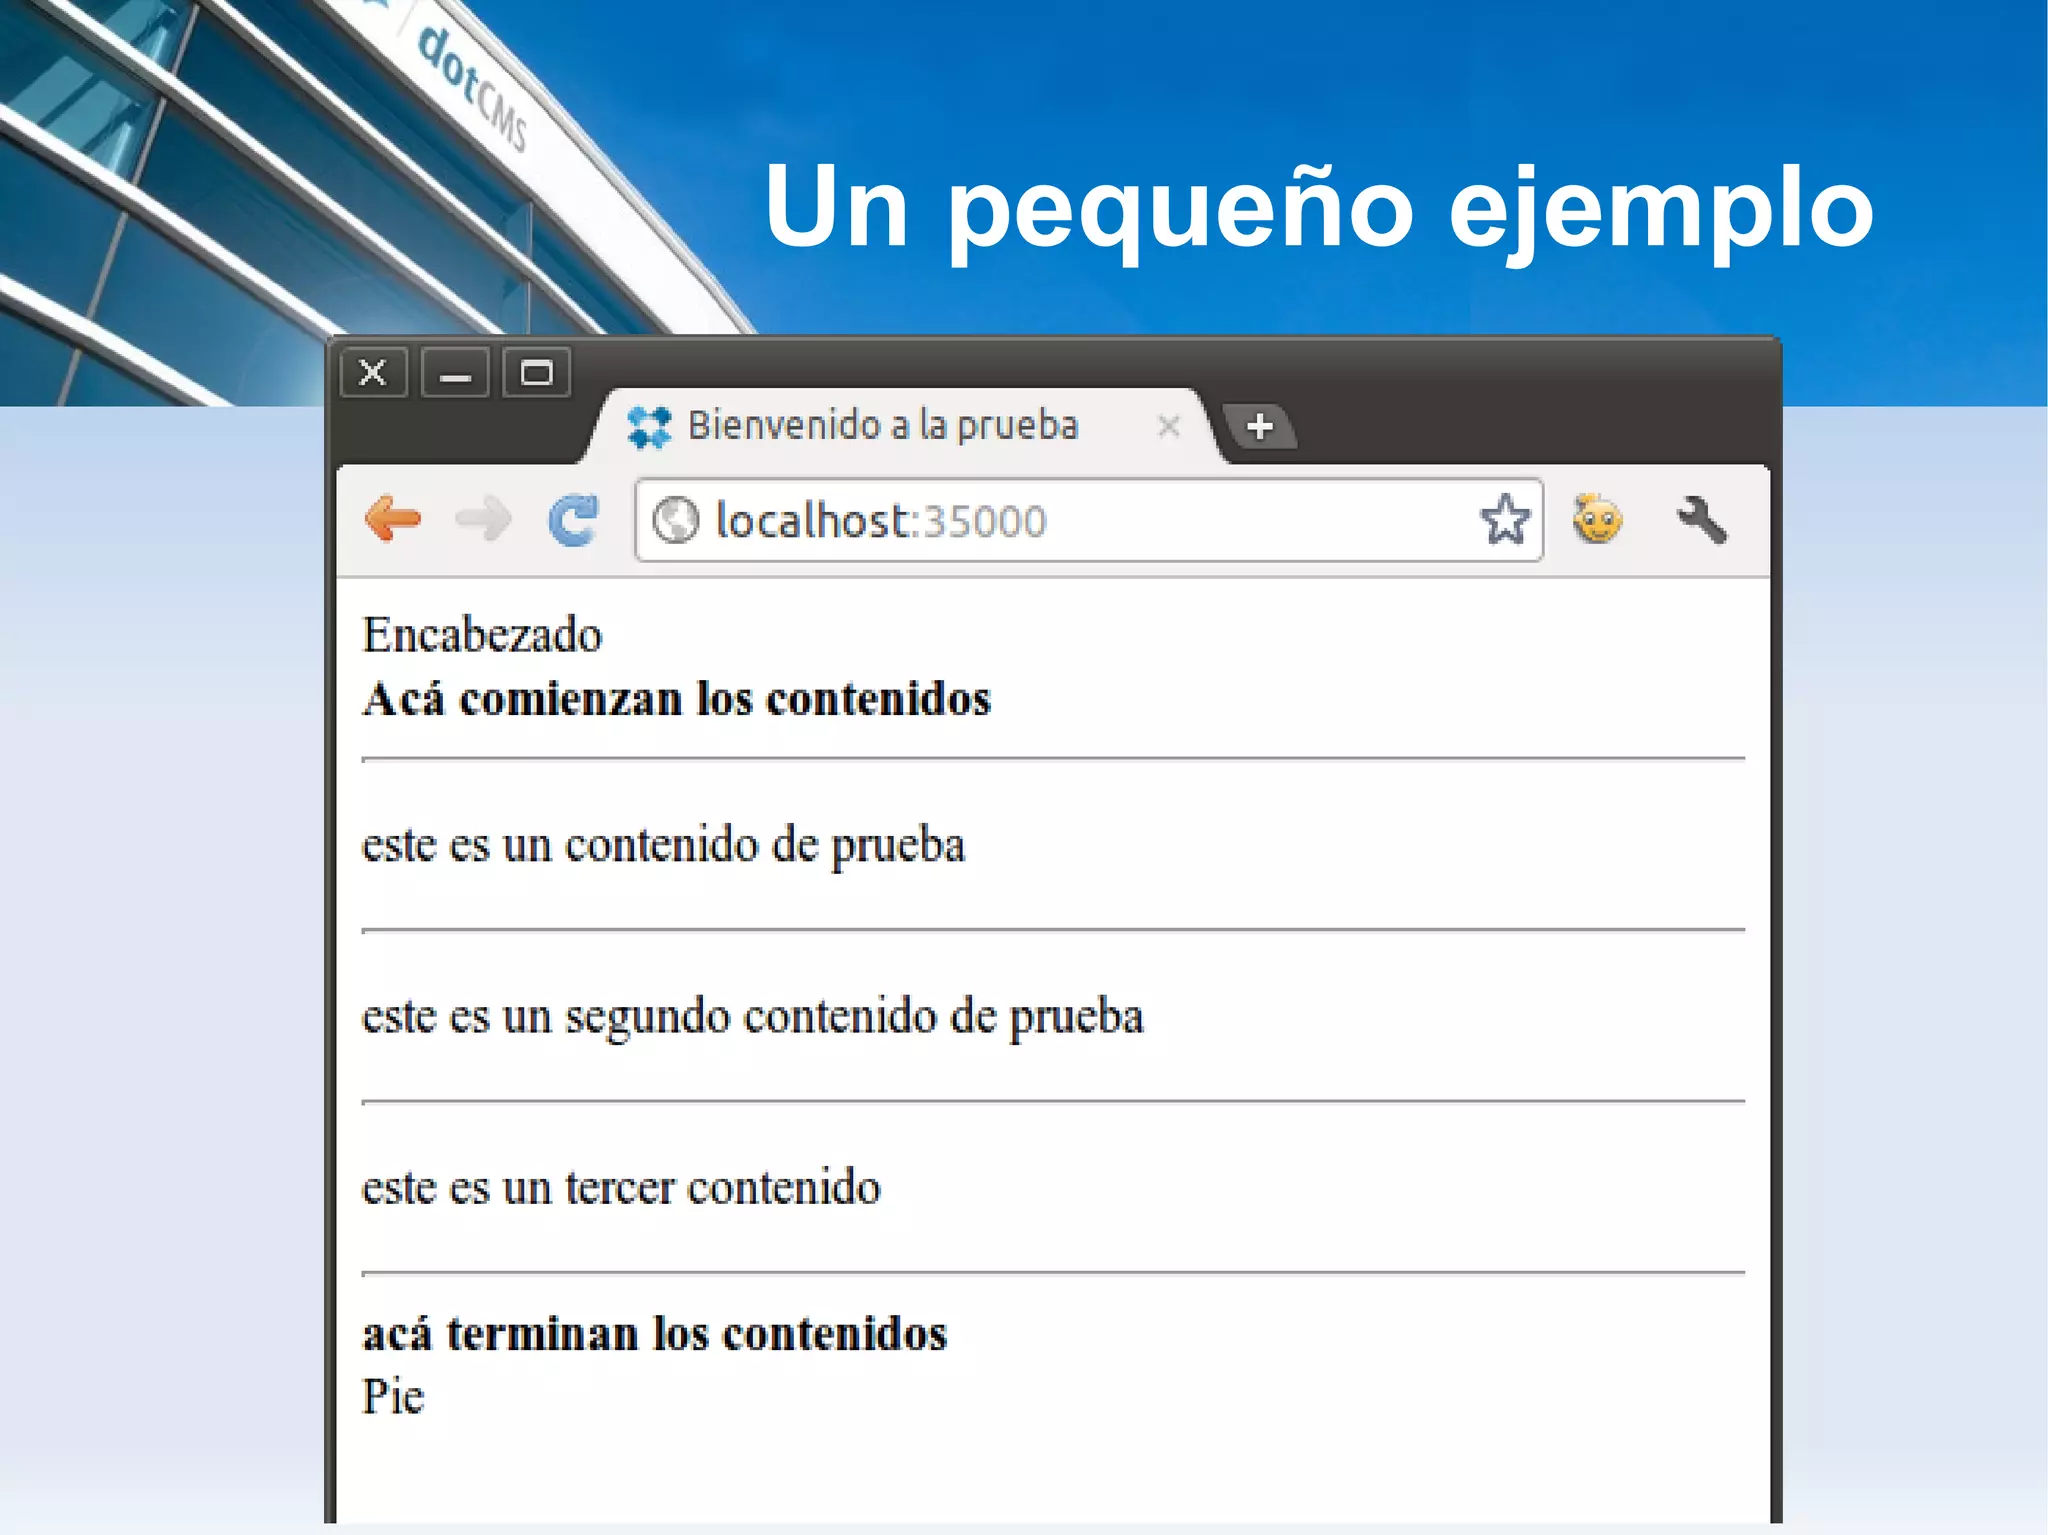
Task: Select the Bienvenido a la prueba tab
Action: 900,427
